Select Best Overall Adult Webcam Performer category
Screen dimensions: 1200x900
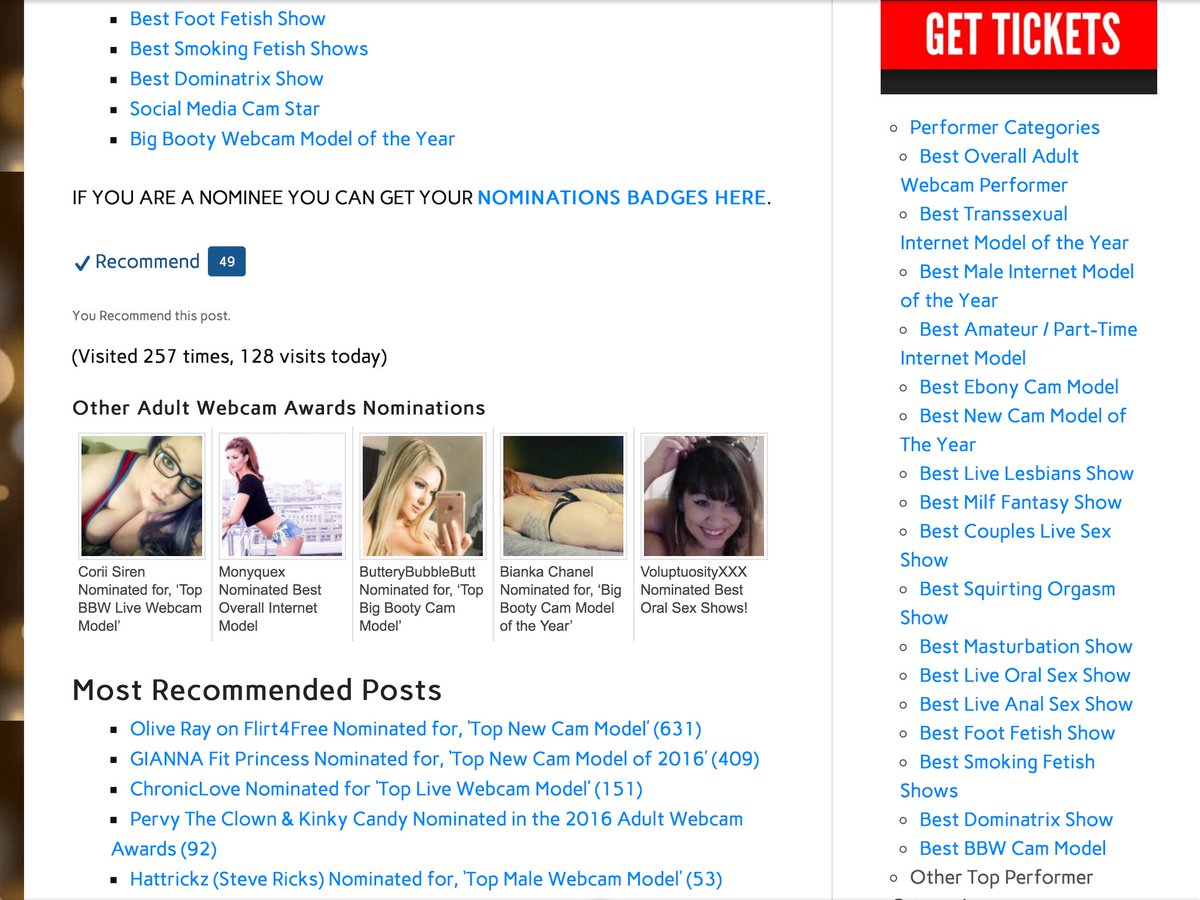[989, 170]
